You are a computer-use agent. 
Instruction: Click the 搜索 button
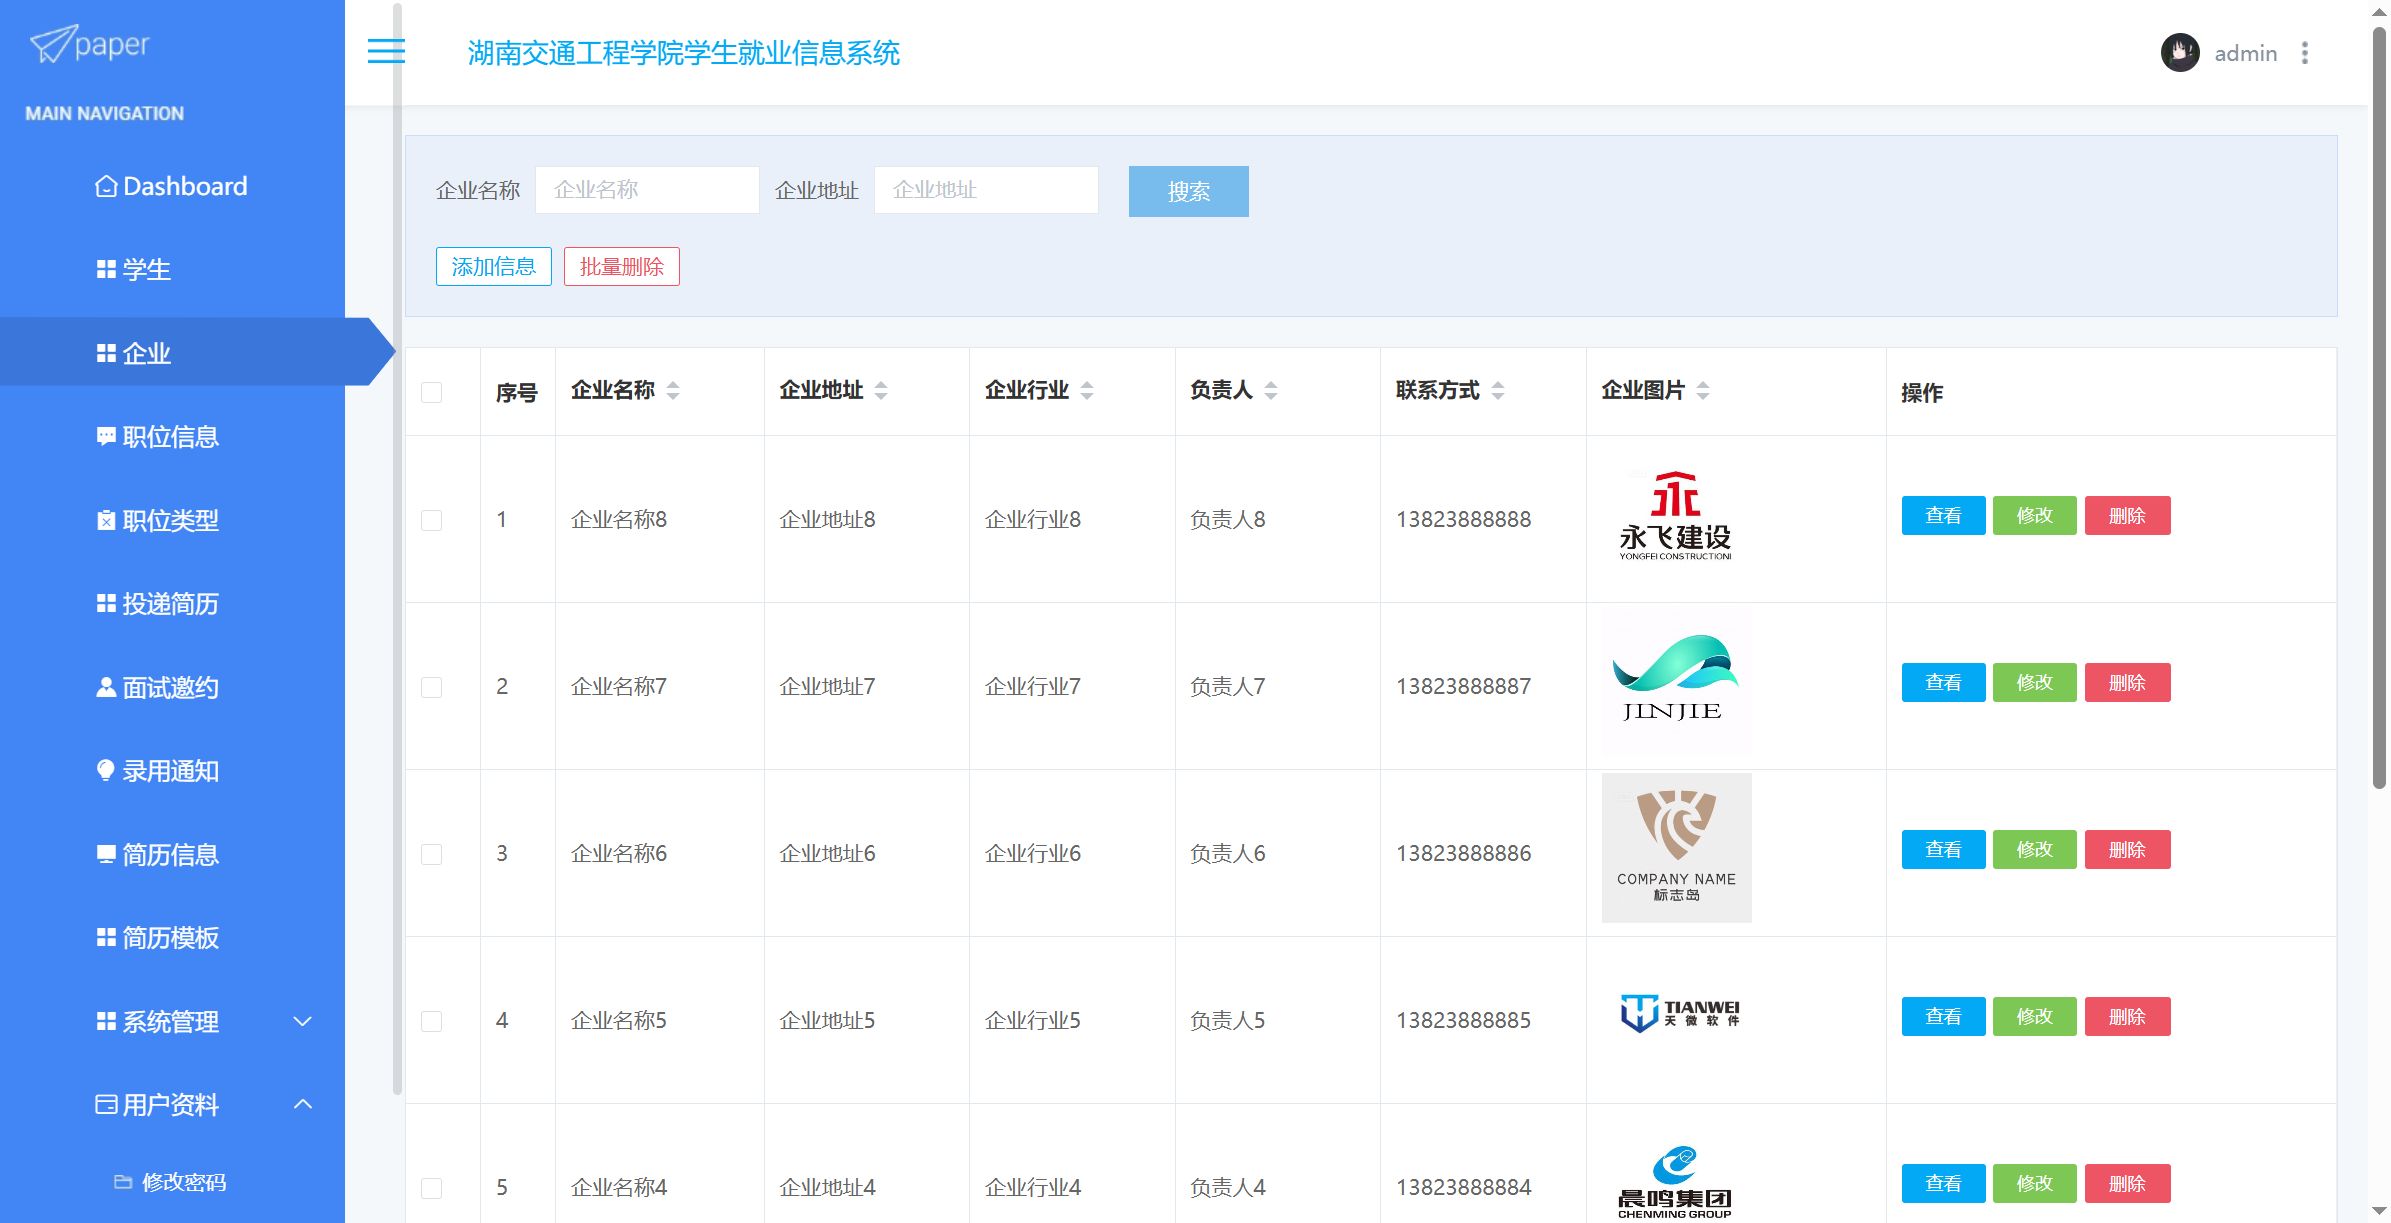pyautogui.click(x=1189, y=191)
